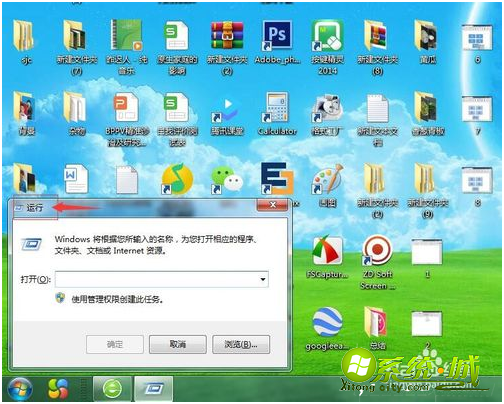This screenshot has height=404, width=504.
Task: Open the screenshot thumbnail labeled 1
Action: tap(427, 251)
